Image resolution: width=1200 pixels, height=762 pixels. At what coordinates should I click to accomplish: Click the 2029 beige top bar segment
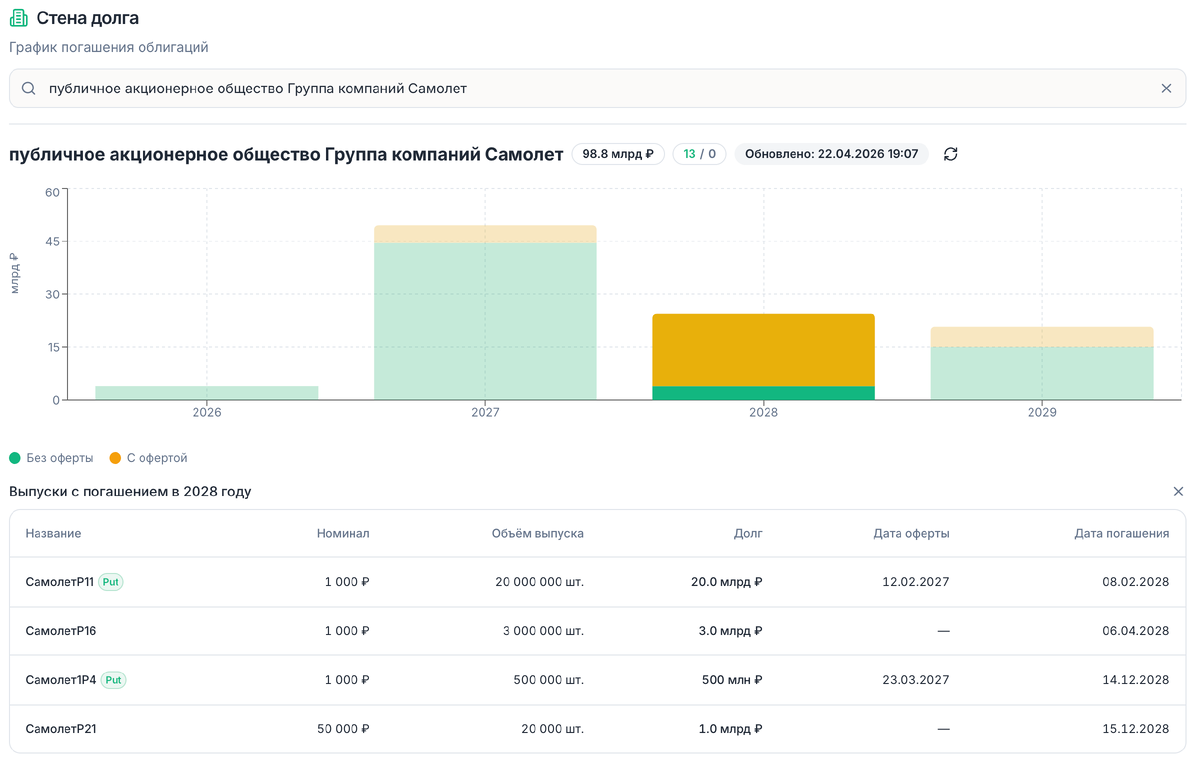click(x=1042, y=337)
